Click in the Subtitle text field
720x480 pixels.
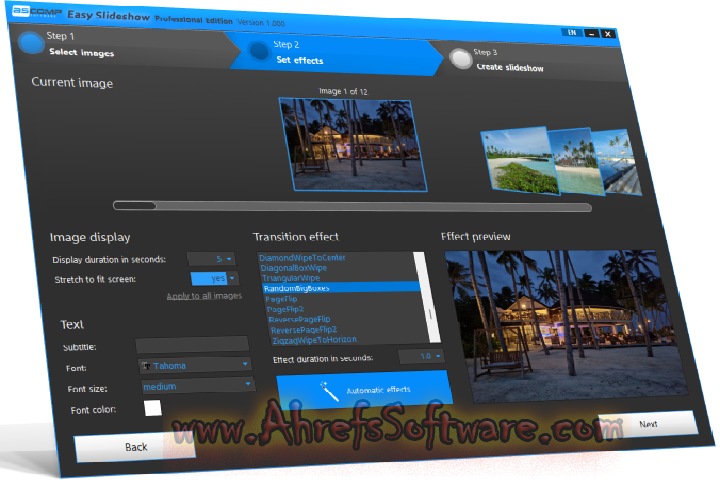click(191, 345)
